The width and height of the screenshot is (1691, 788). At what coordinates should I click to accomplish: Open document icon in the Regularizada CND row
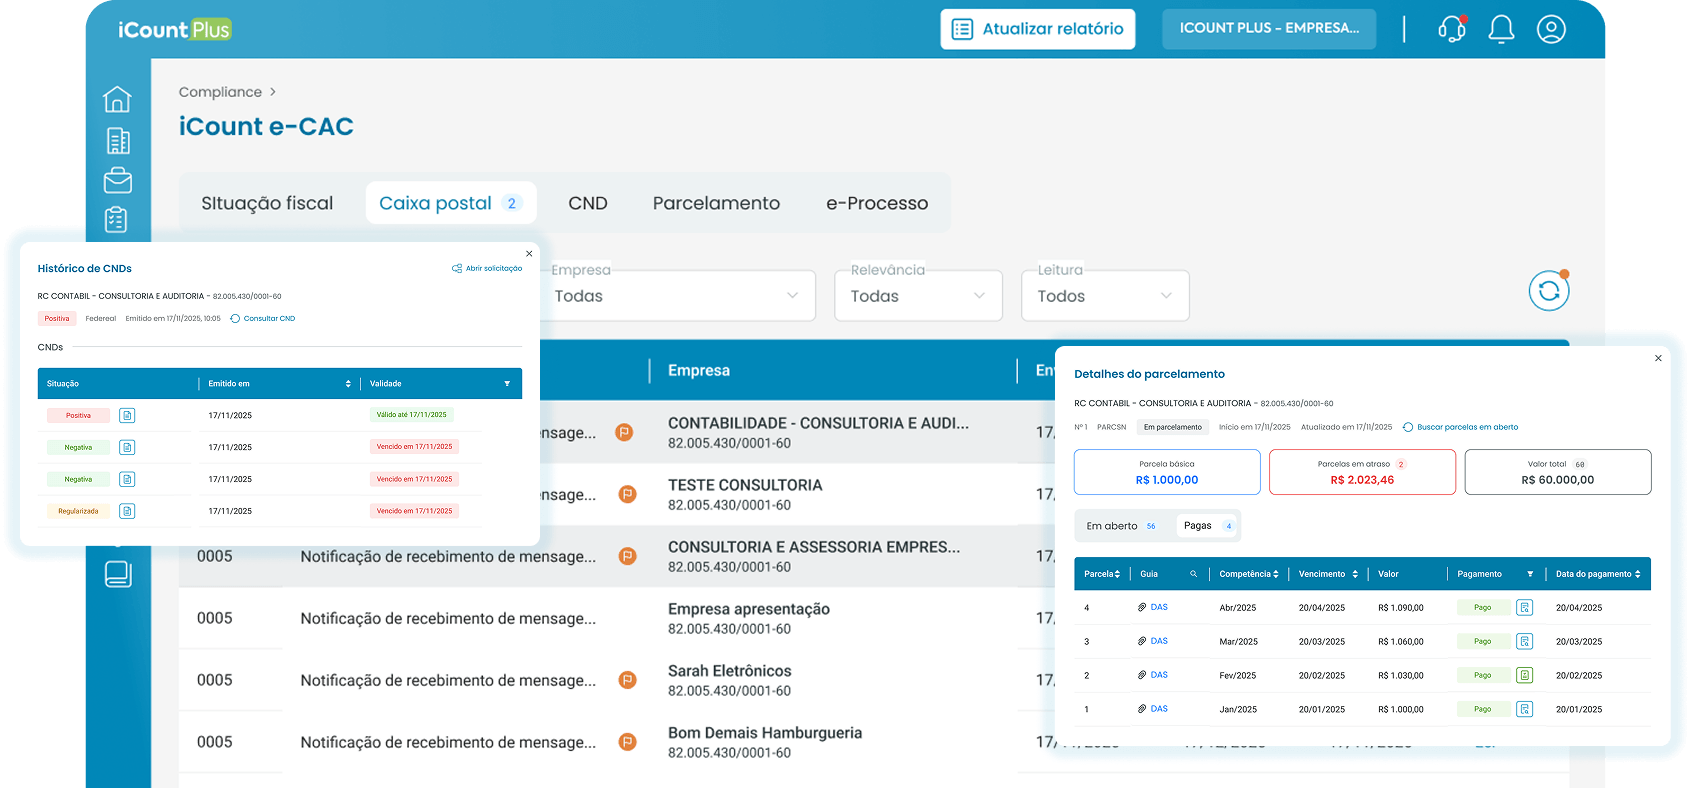coord(127,511)
